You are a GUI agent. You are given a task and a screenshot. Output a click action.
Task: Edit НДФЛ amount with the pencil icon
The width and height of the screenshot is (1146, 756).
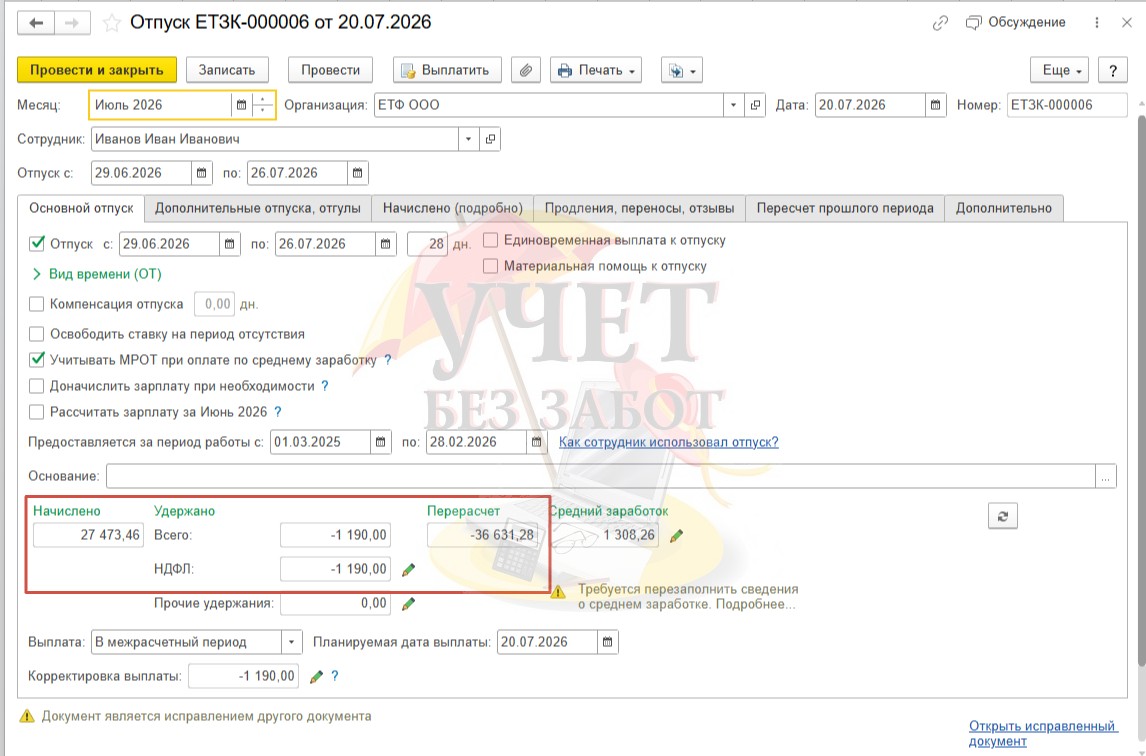point(408,570)
